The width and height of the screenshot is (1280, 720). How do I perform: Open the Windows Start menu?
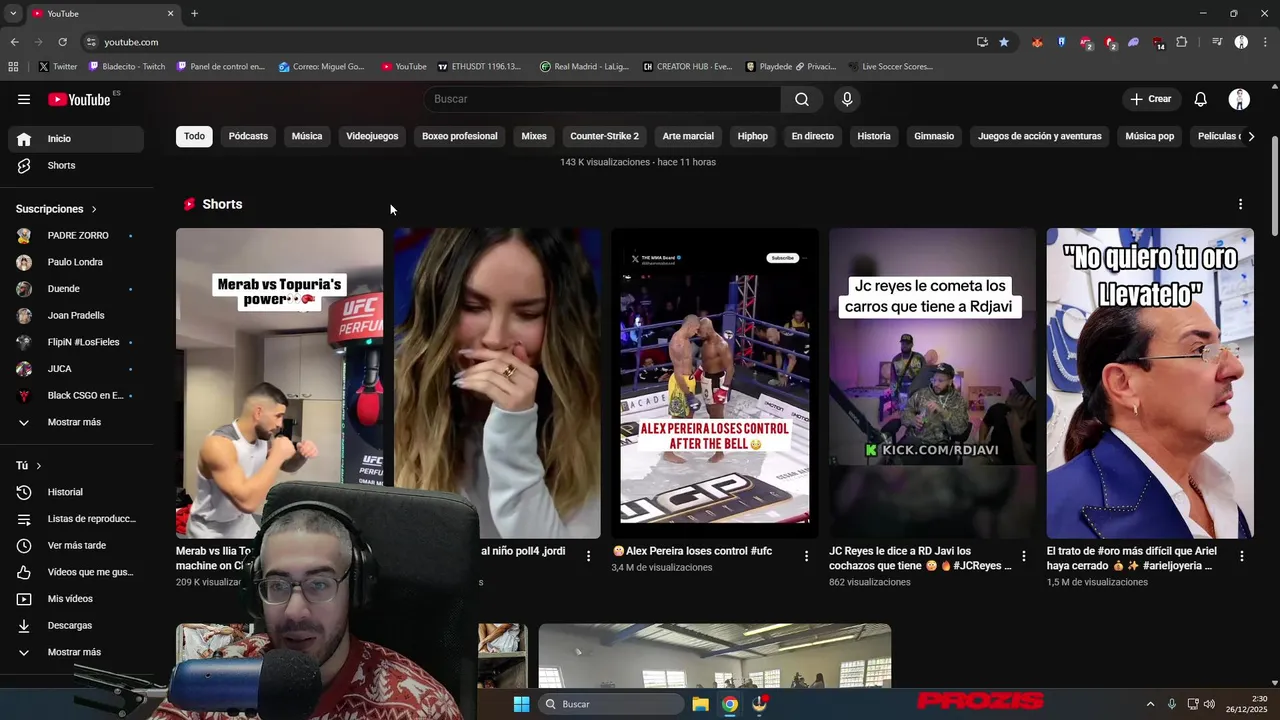[x=521, y=704]
